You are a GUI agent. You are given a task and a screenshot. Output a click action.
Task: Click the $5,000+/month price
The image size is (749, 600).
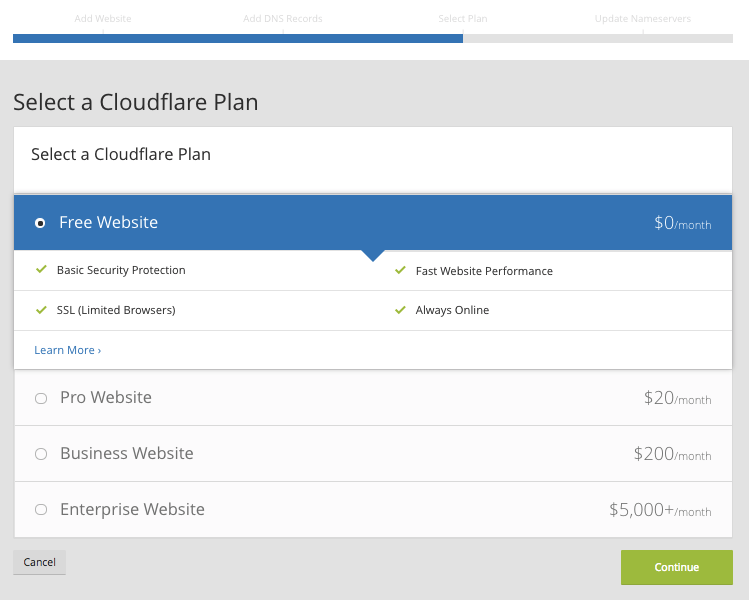click(x=660, y=510)
